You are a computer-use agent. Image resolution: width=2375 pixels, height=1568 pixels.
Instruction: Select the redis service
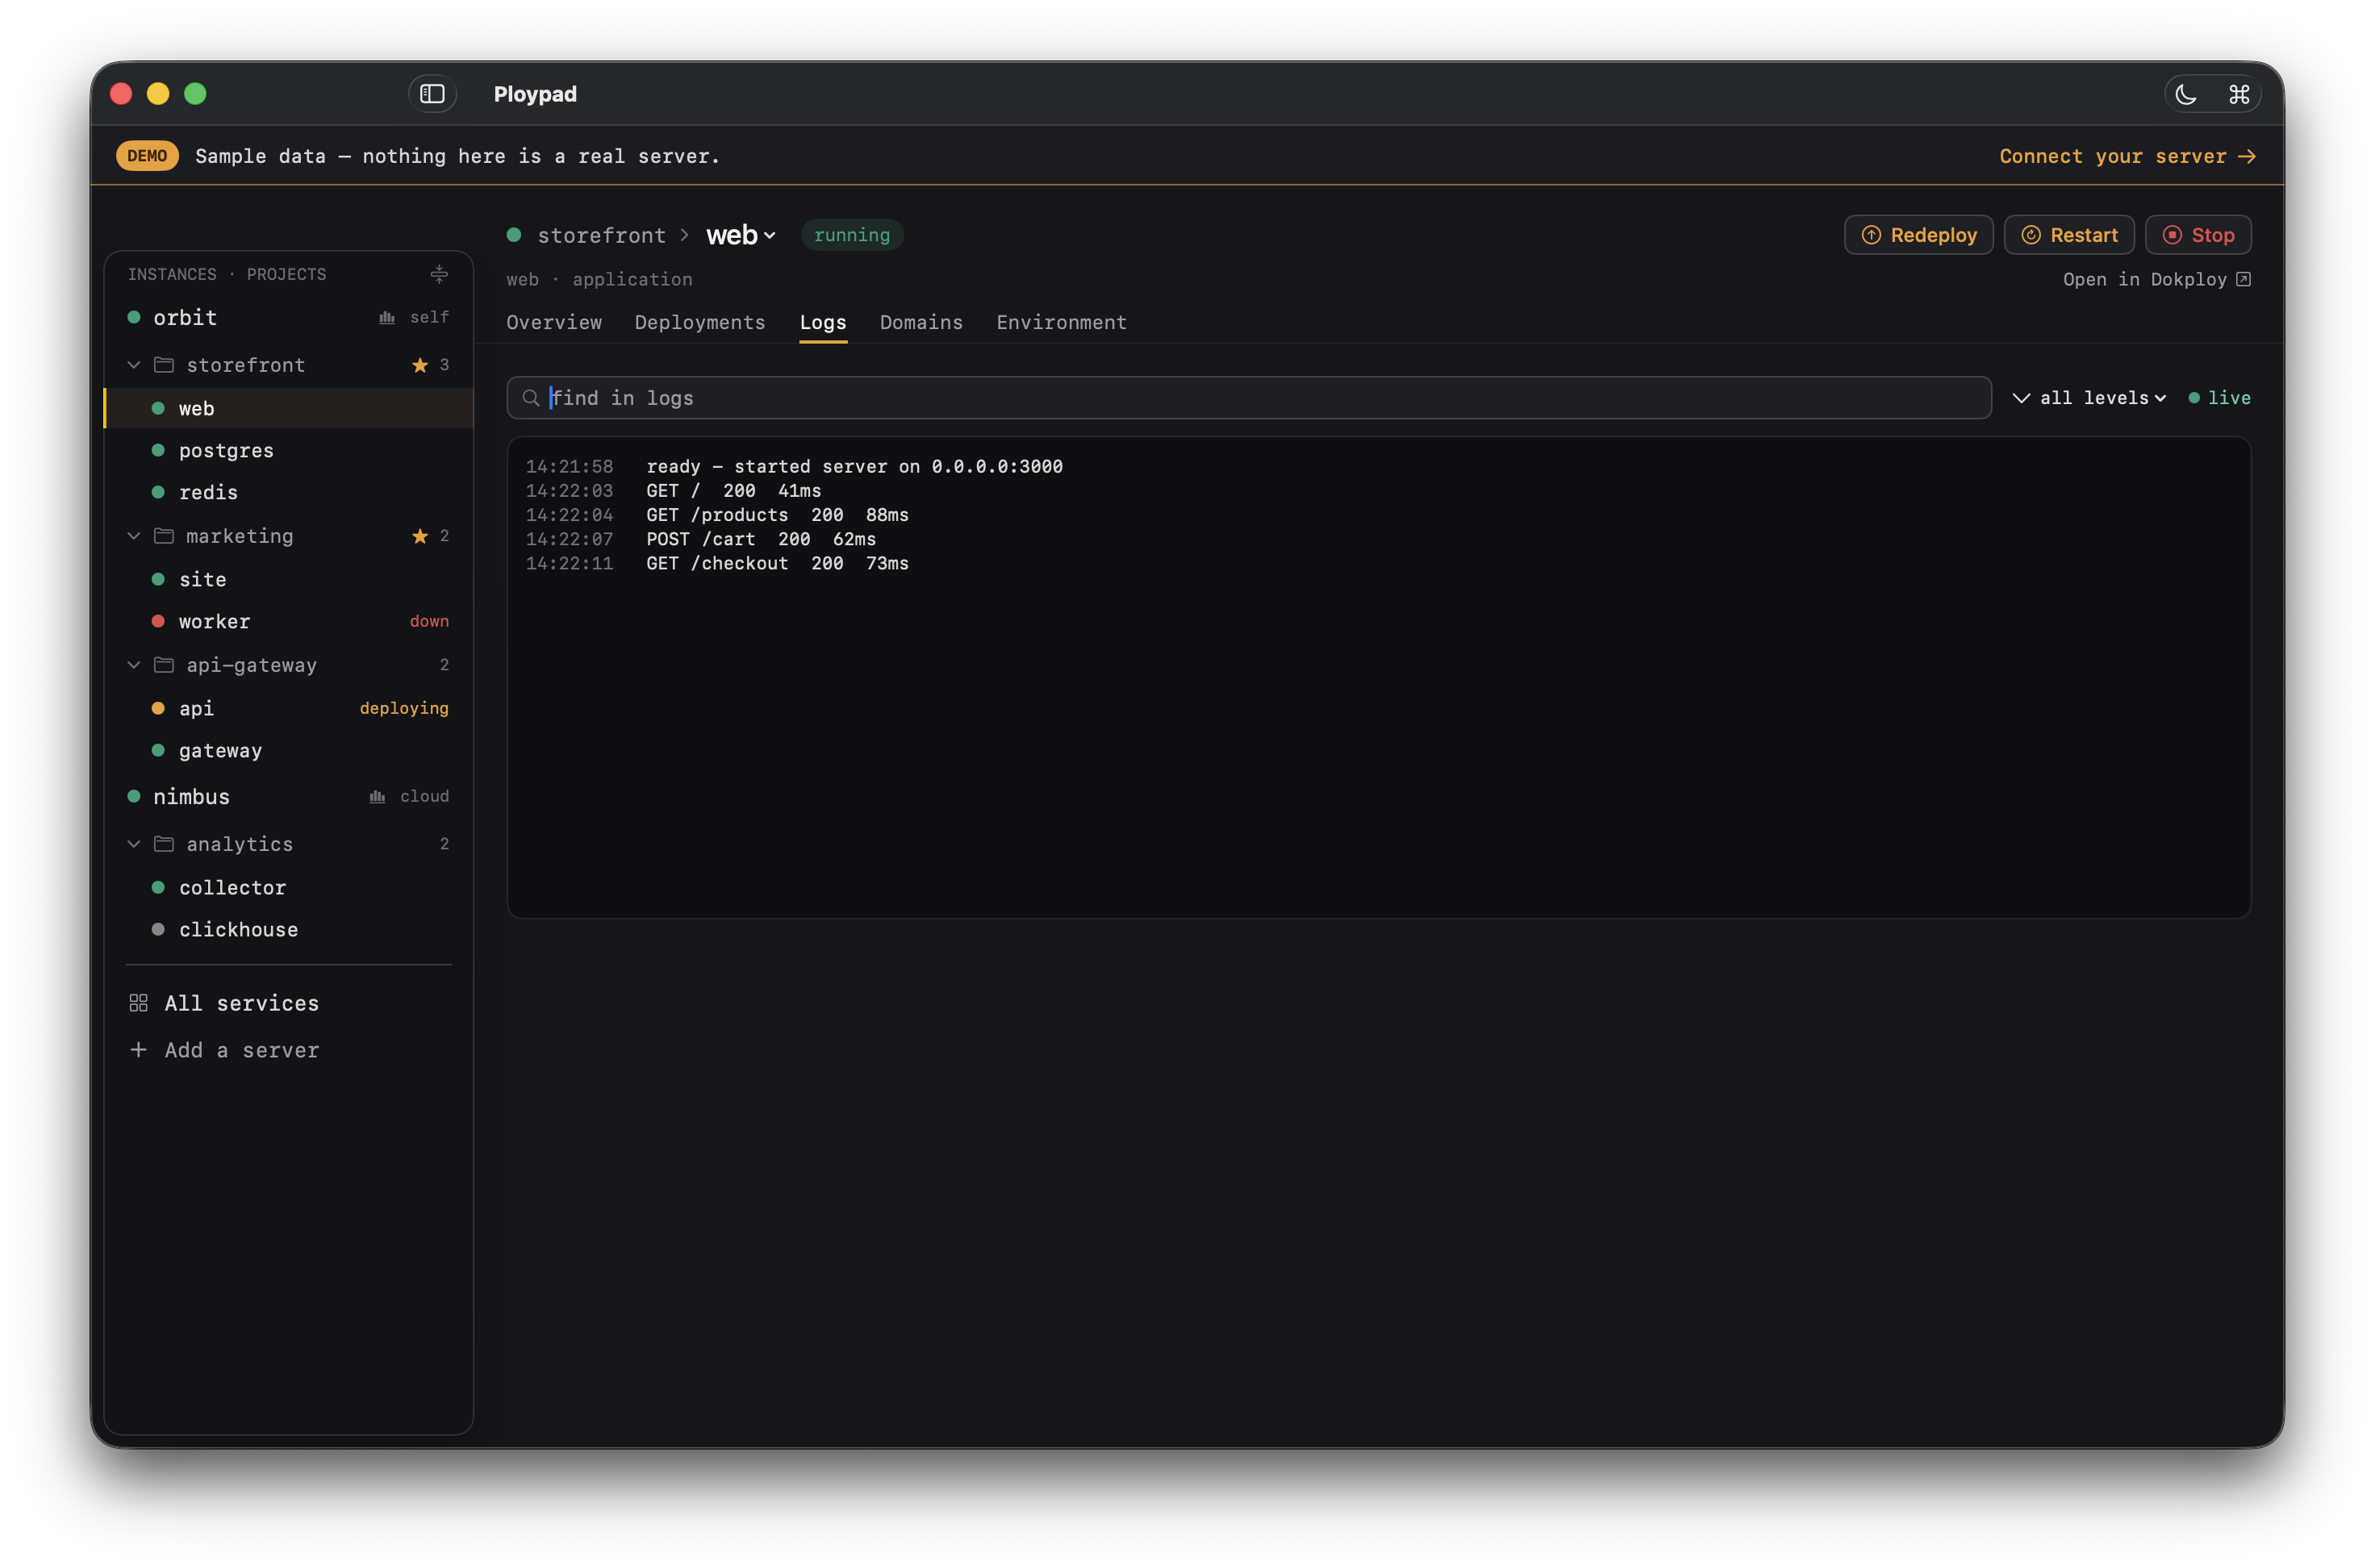[289, 493]
